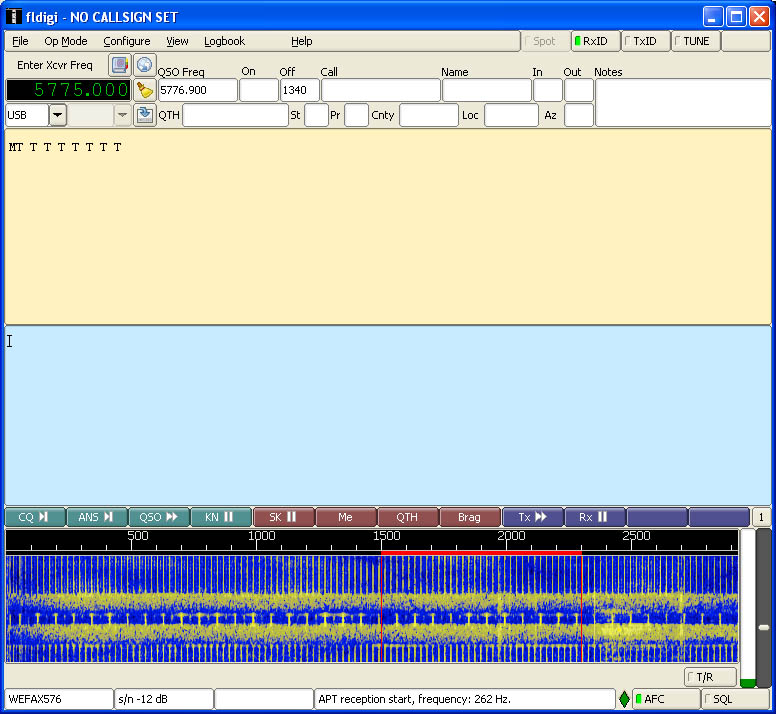The width and height of the screenshot is (776, 714).
Task: Clear QSO fields with the broom icon
Action: 145,90
